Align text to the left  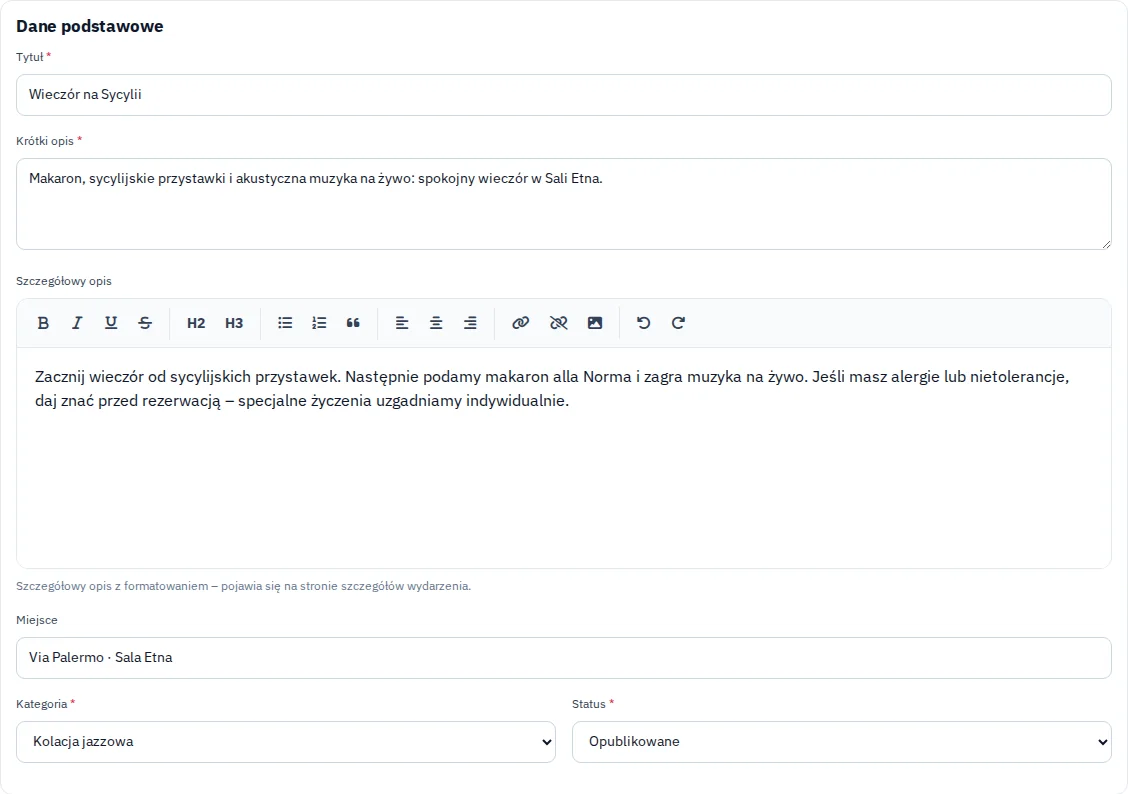point(402,323)
